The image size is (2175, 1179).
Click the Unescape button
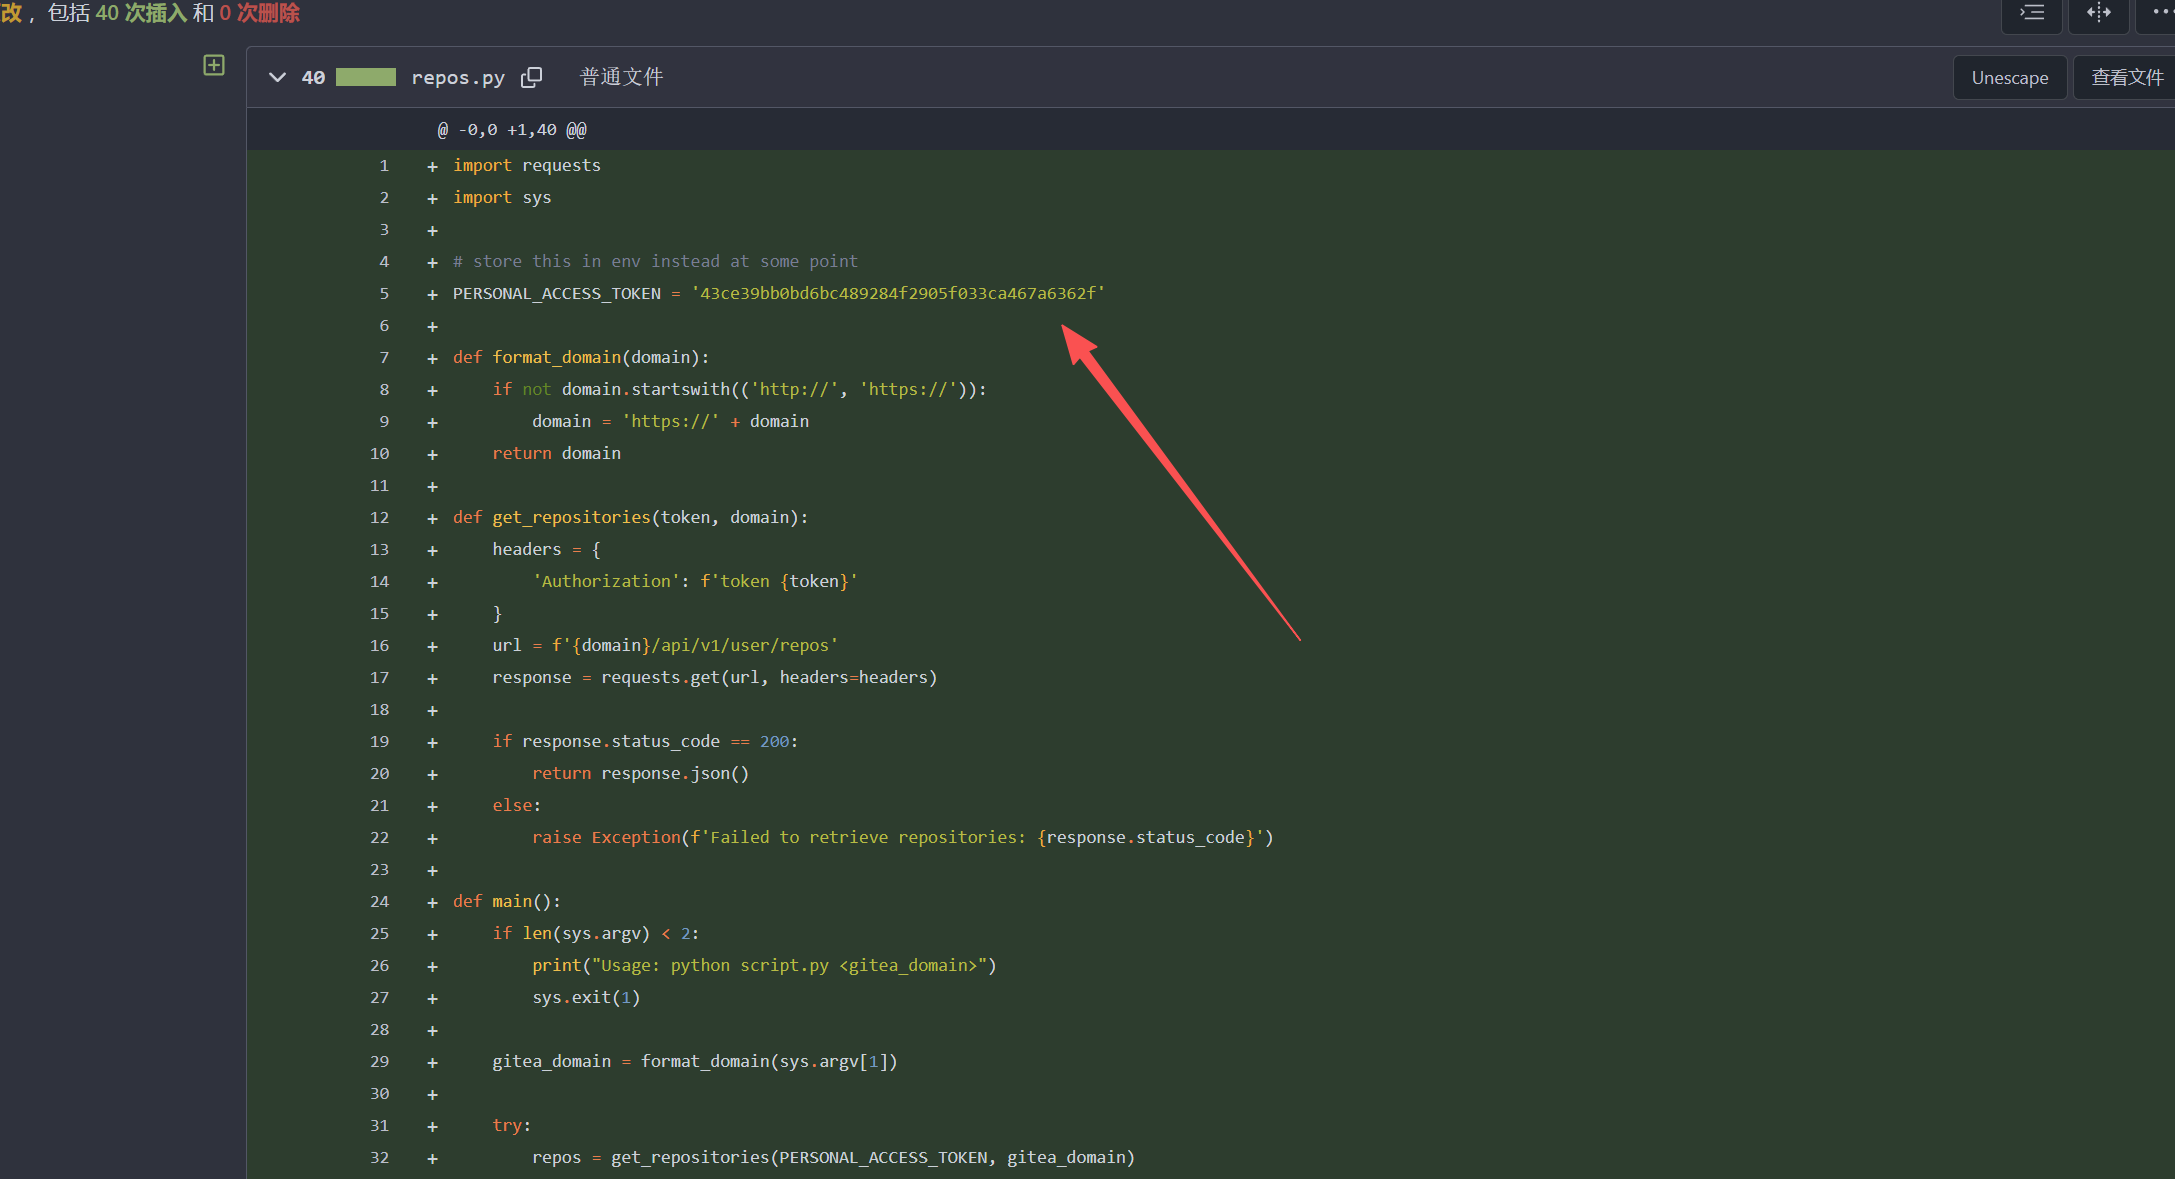2009,77
